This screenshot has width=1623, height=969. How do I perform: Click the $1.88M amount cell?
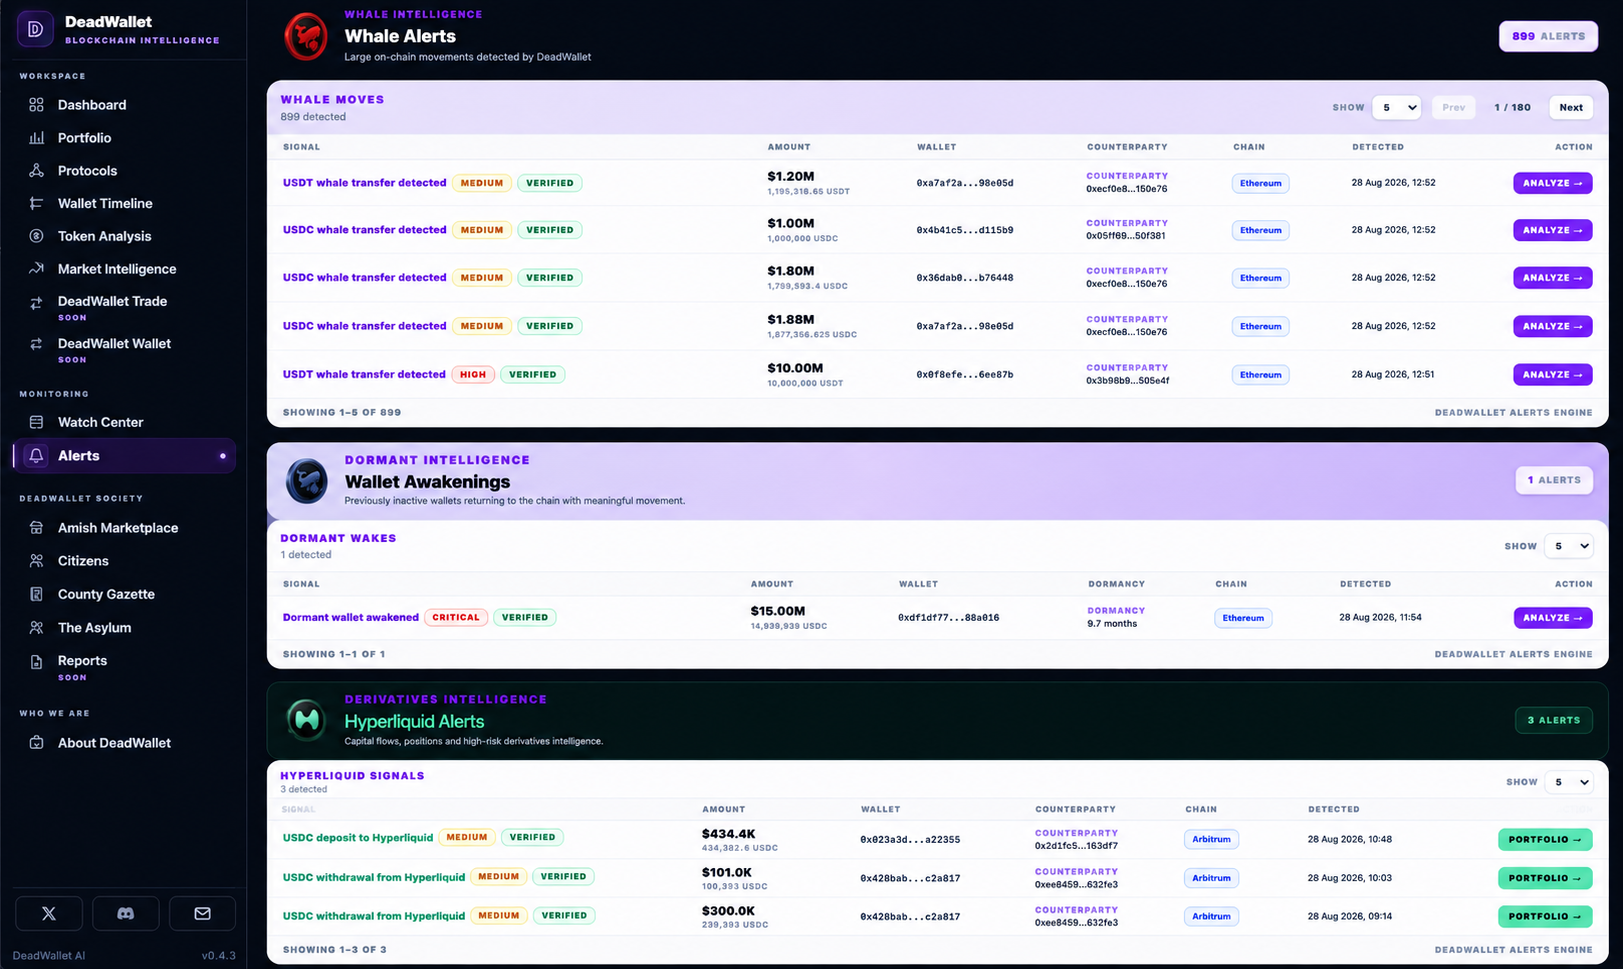click(812, 326)
